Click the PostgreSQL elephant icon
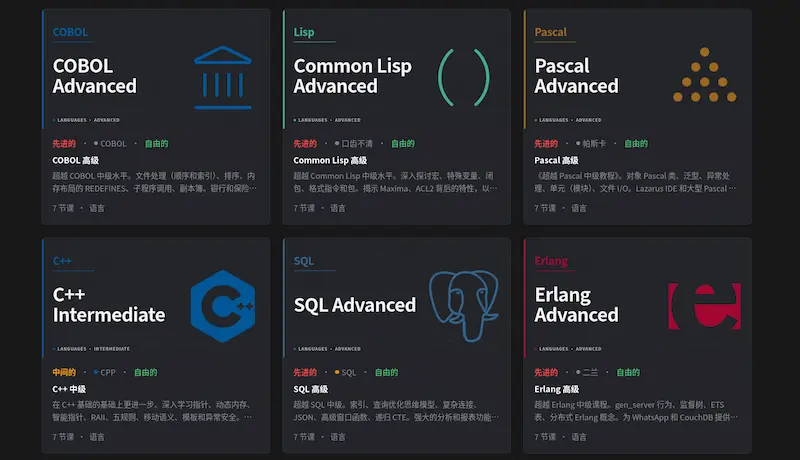The width and height of the screenshot is (800, 460). 464,305
